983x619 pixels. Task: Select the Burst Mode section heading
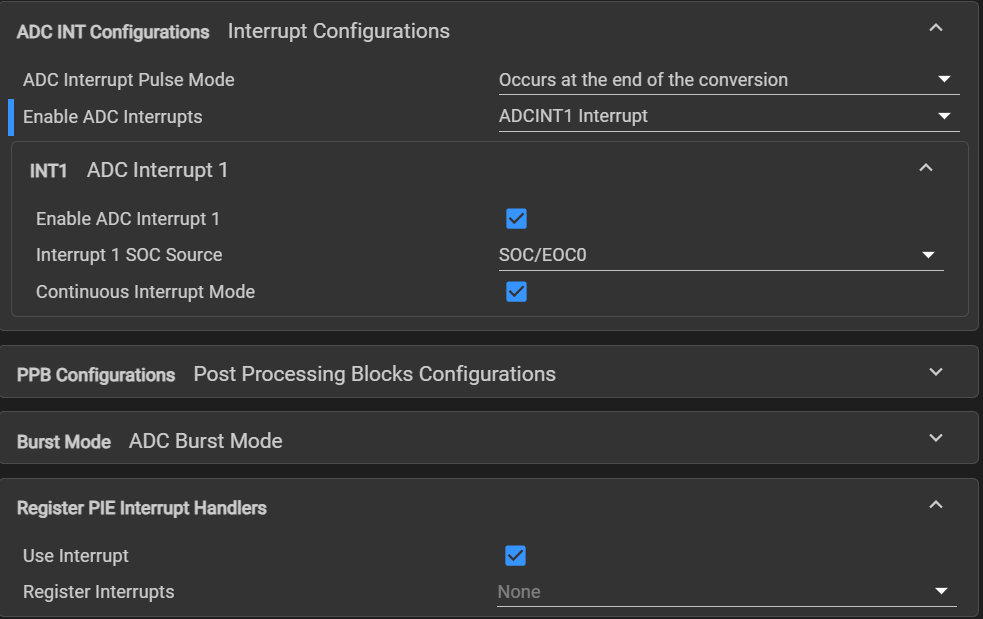tap(64, 442)
